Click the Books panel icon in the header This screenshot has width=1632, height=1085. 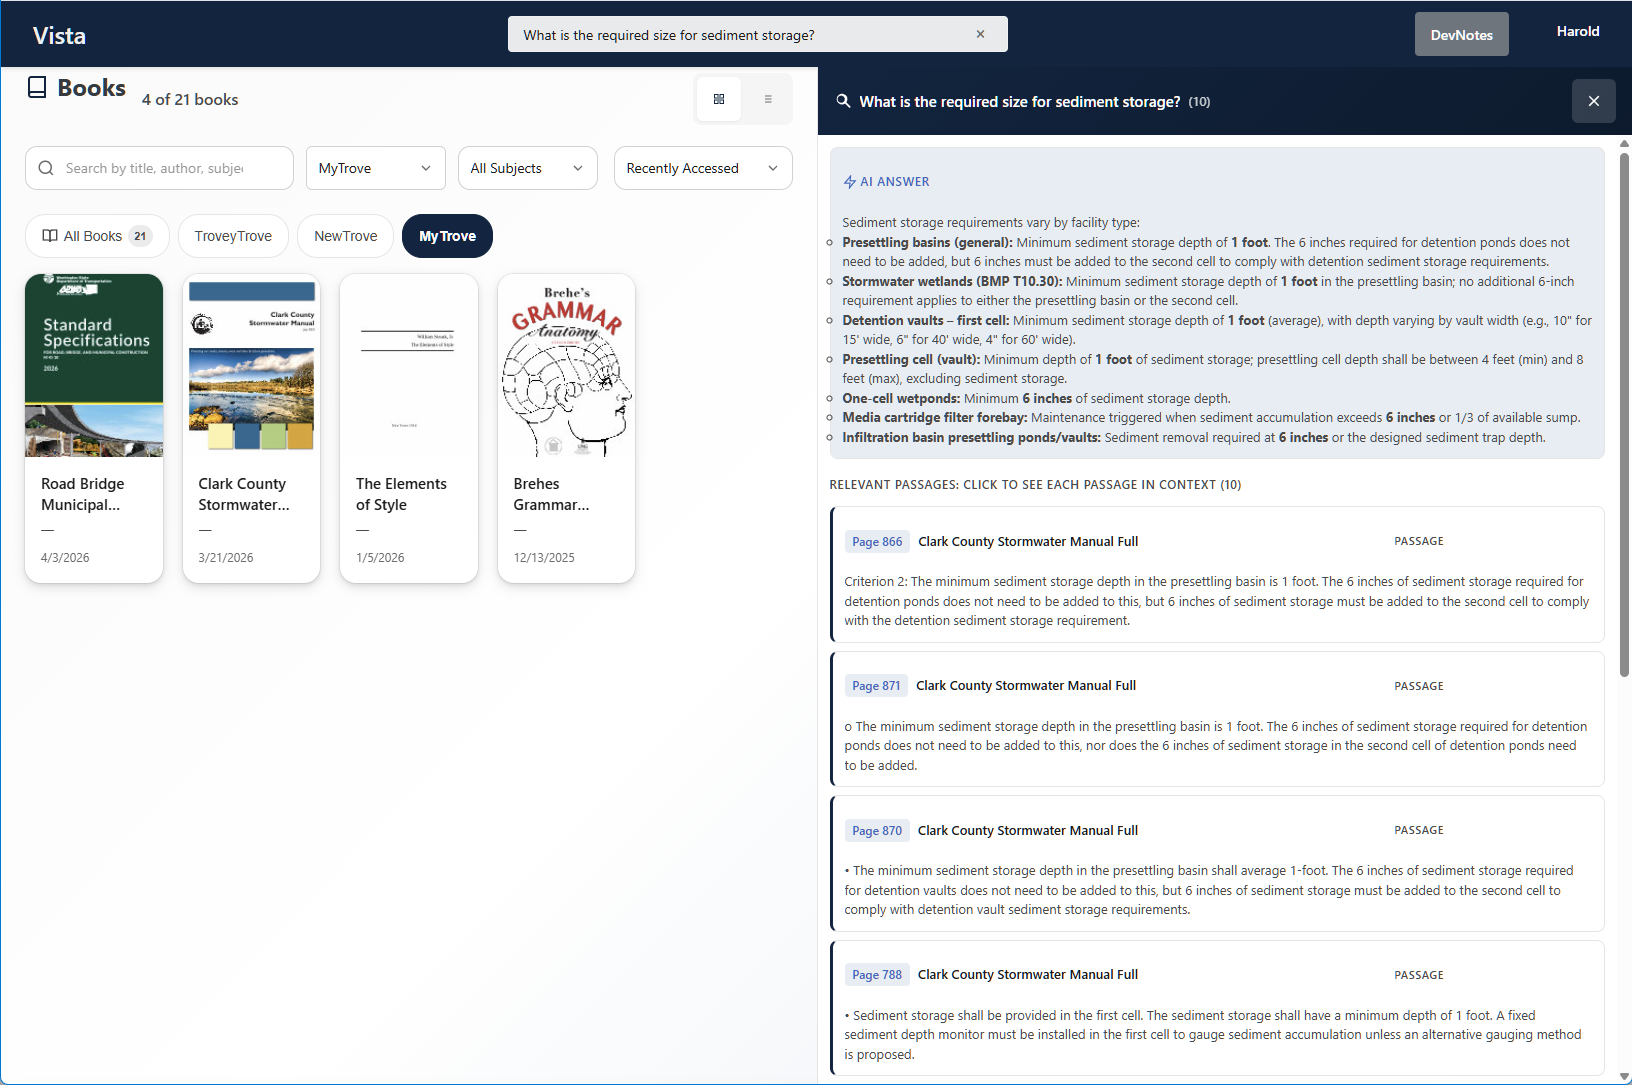point(37,87)
